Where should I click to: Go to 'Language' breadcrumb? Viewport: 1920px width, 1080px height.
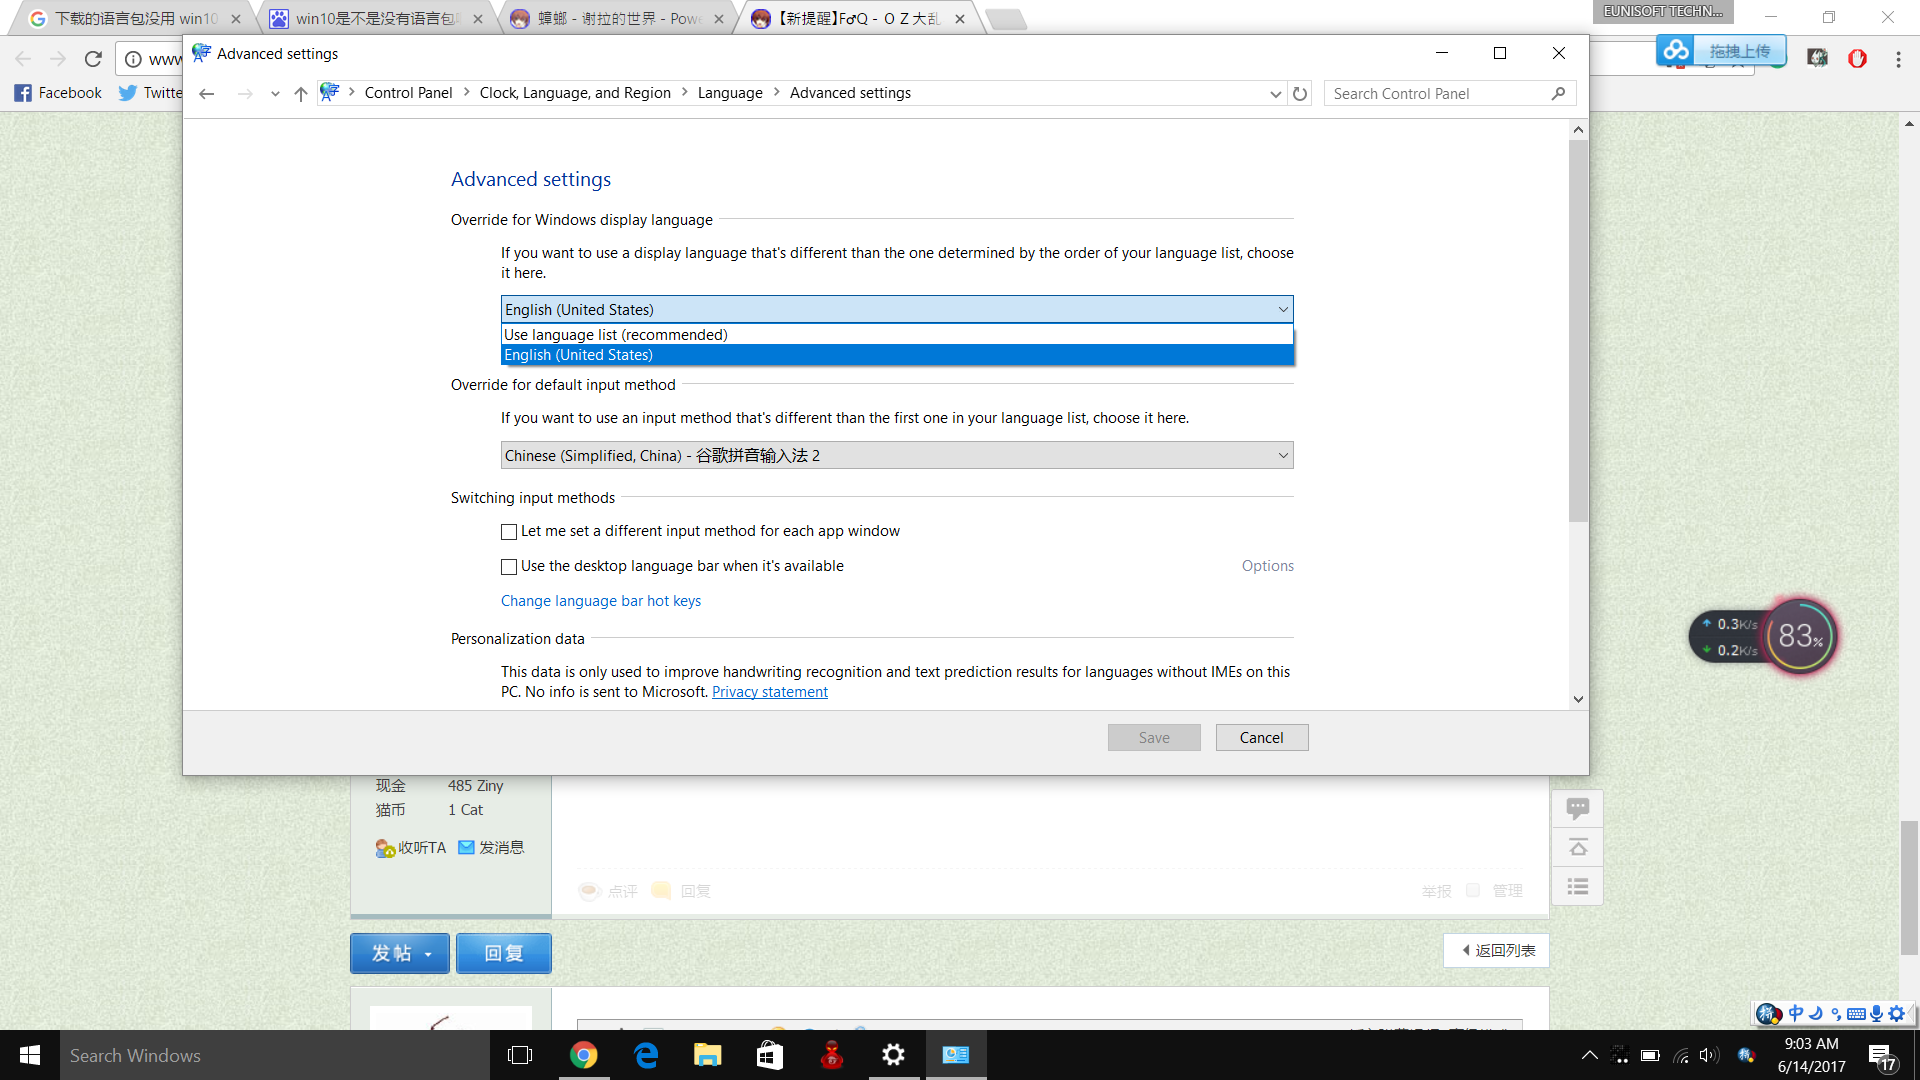coord(730,93)
